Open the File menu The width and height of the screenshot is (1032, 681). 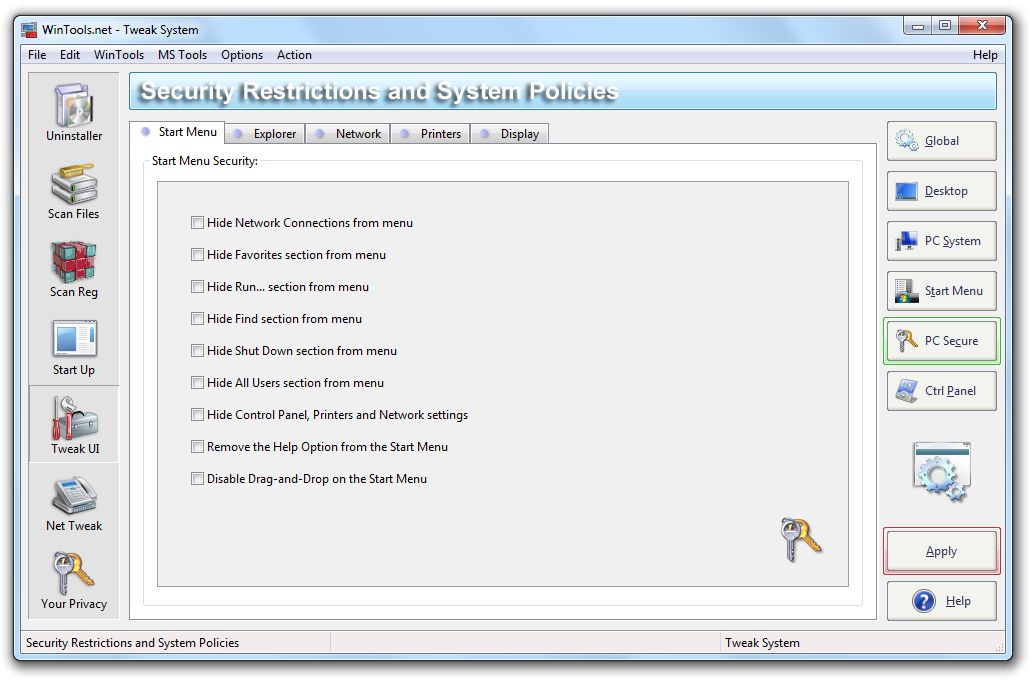pos(37,55)
